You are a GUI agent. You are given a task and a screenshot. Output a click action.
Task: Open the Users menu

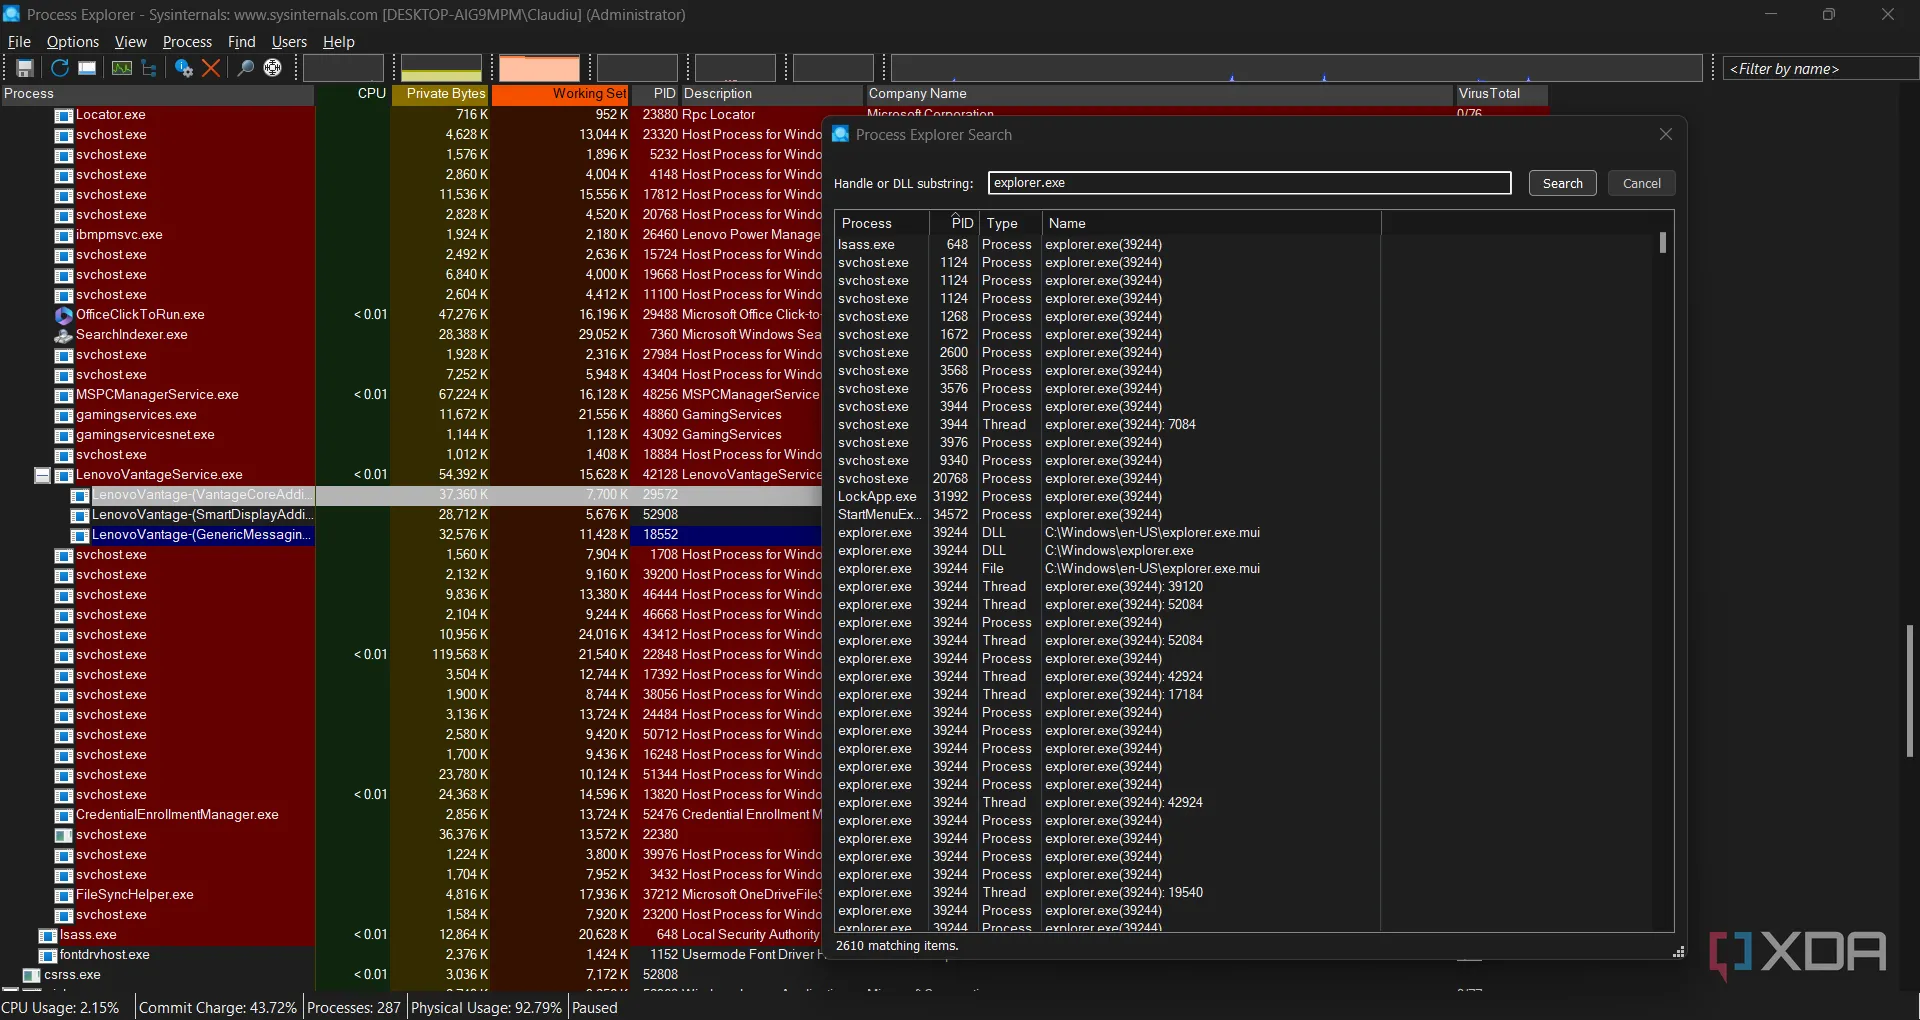[289, 42]
